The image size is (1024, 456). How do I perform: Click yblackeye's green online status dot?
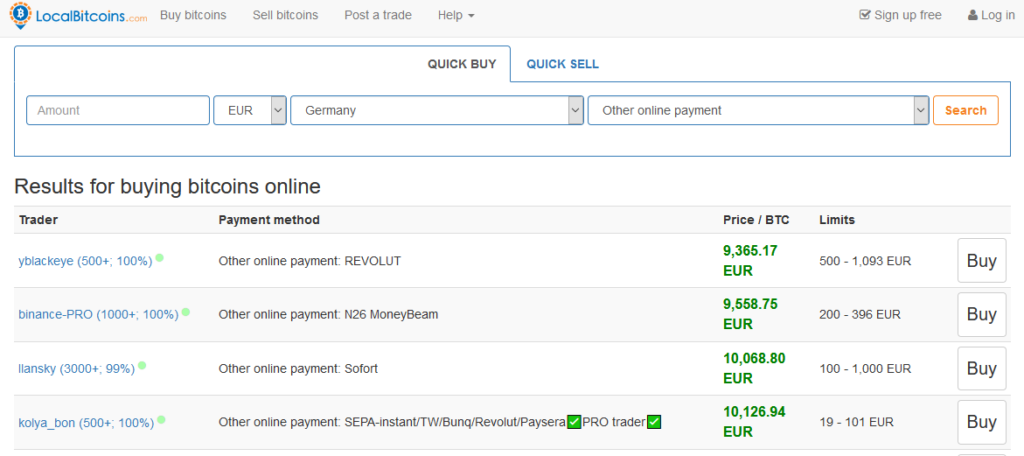pos(160,258)
